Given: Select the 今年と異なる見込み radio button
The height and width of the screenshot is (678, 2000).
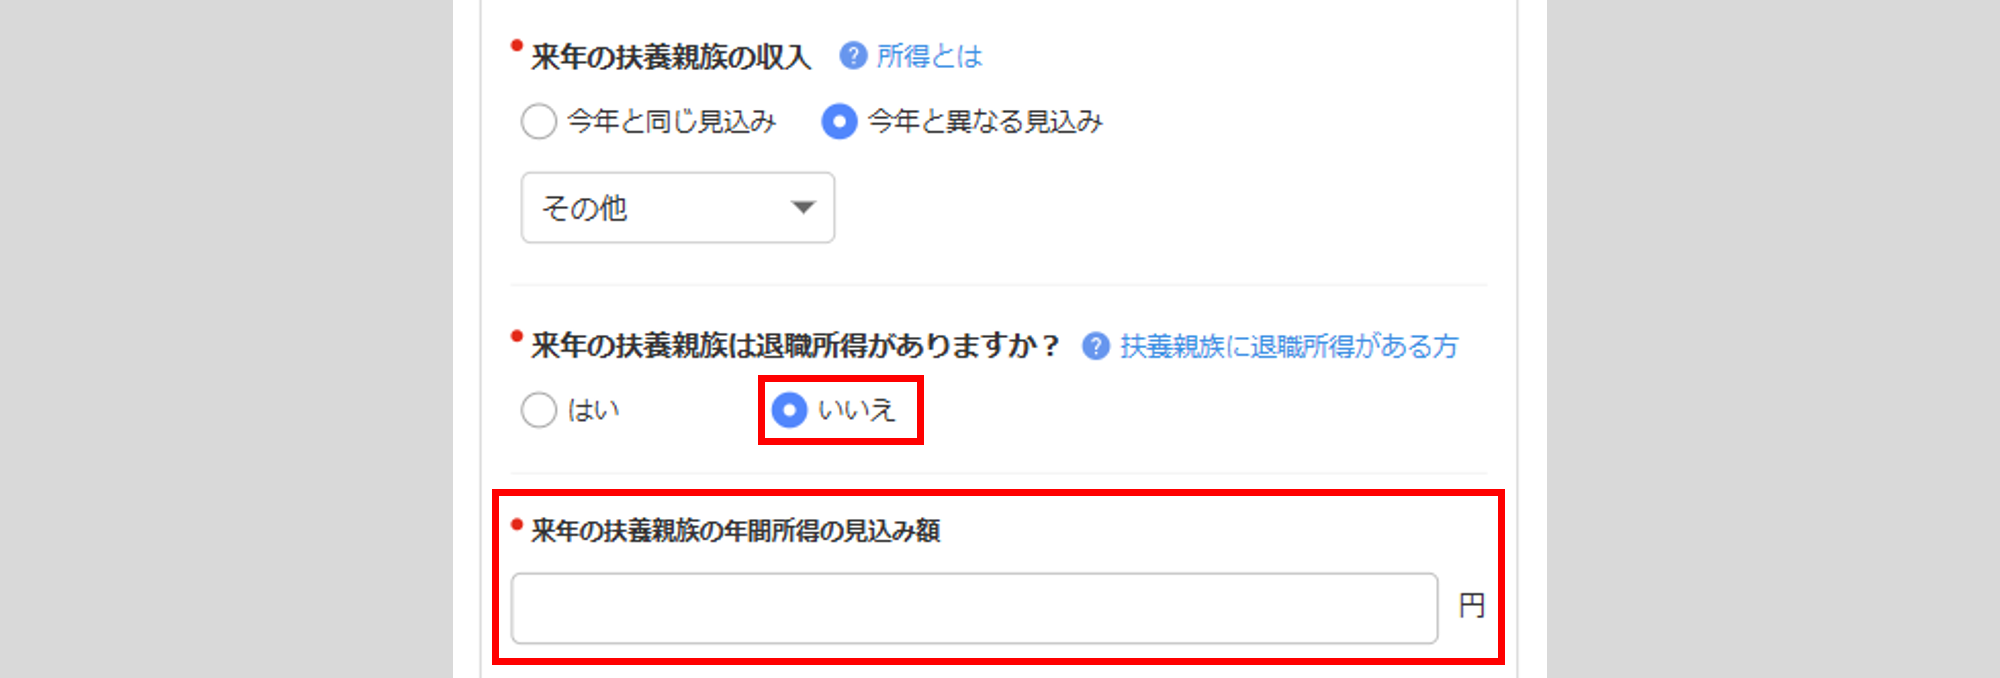Looking at the screenshot, I should pyautogui.click(x=839, y=122).
